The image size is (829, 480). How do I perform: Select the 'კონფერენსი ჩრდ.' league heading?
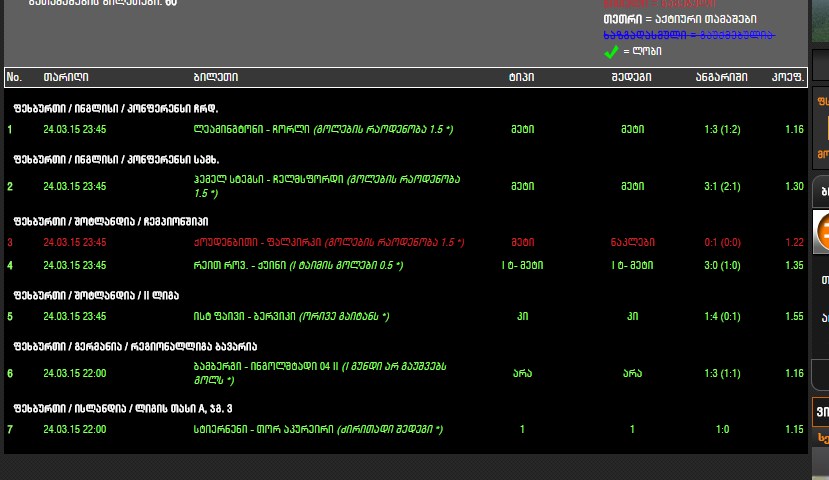pyautogui.click(x=116, y=108)
